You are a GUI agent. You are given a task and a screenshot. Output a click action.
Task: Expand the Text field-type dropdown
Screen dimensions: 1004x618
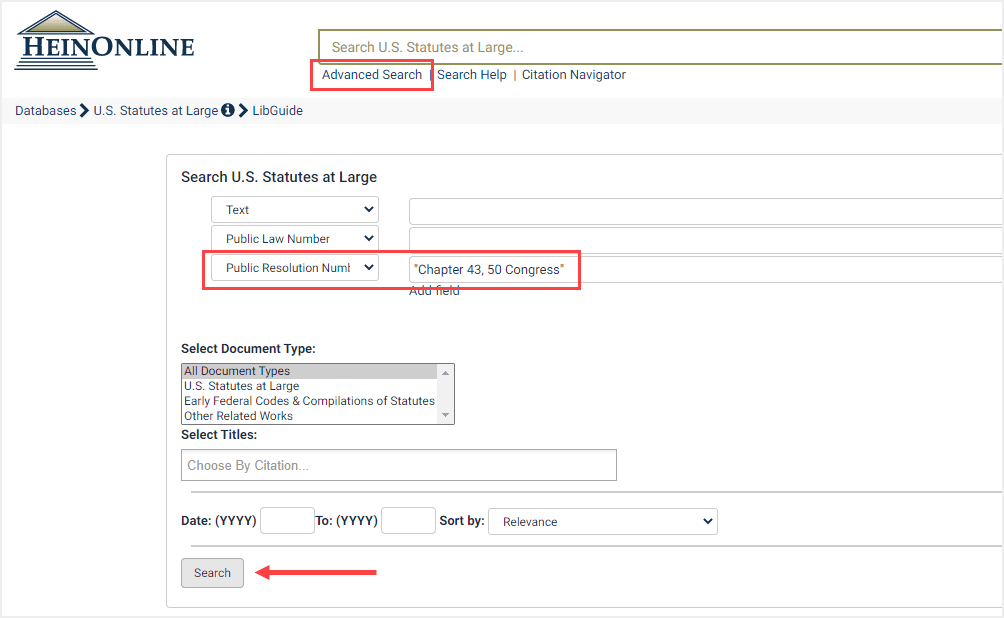(295, 209)
